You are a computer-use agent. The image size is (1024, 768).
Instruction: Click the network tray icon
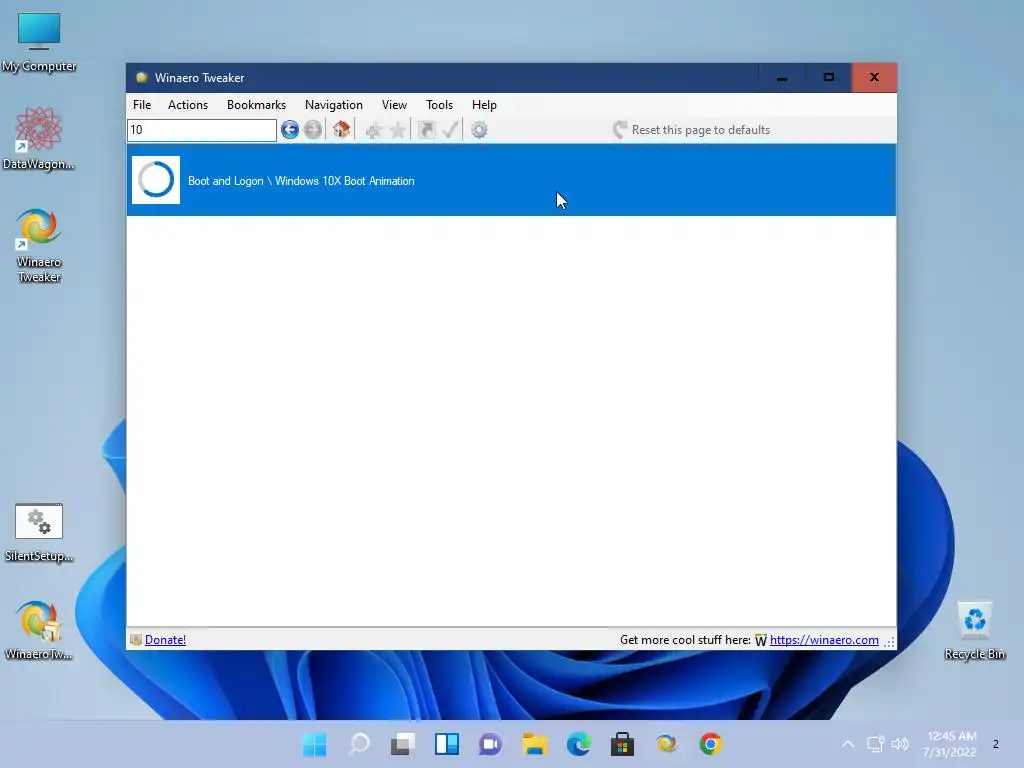pyautogui.click(x=875, y=744)
